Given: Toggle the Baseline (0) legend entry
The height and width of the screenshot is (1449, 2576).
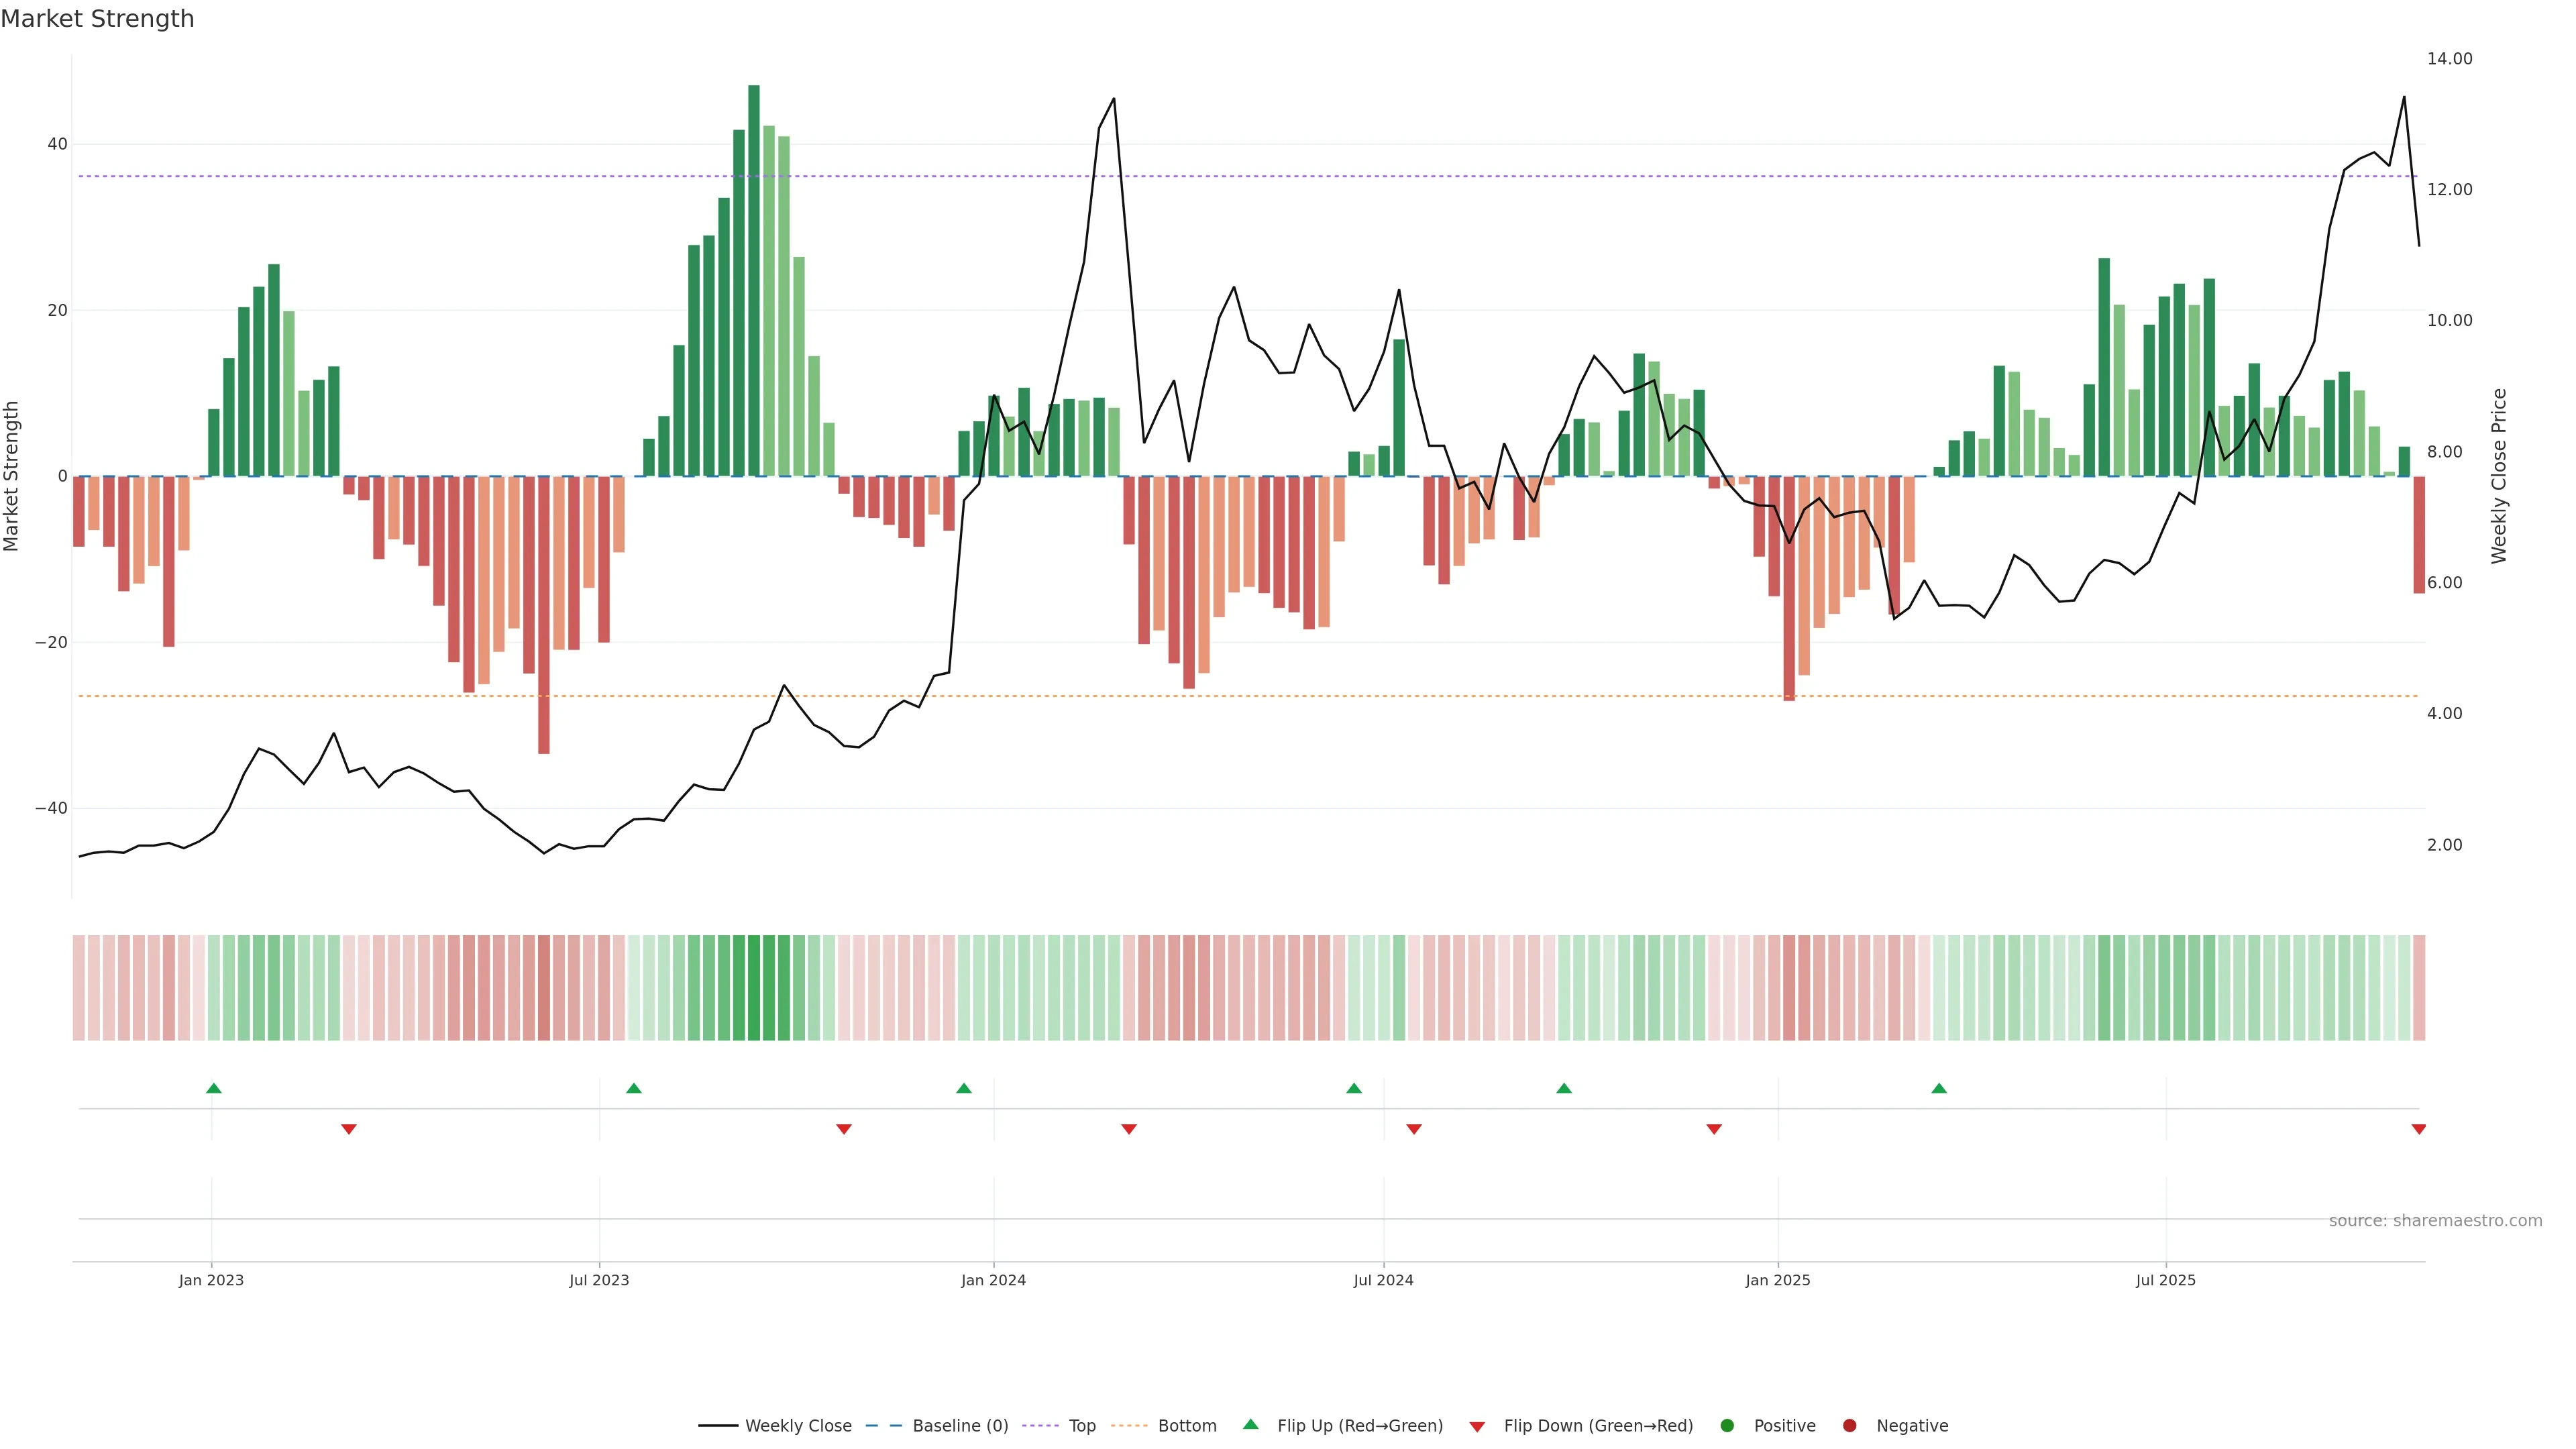Looking at the screenshot, I should coord(959,1426).
